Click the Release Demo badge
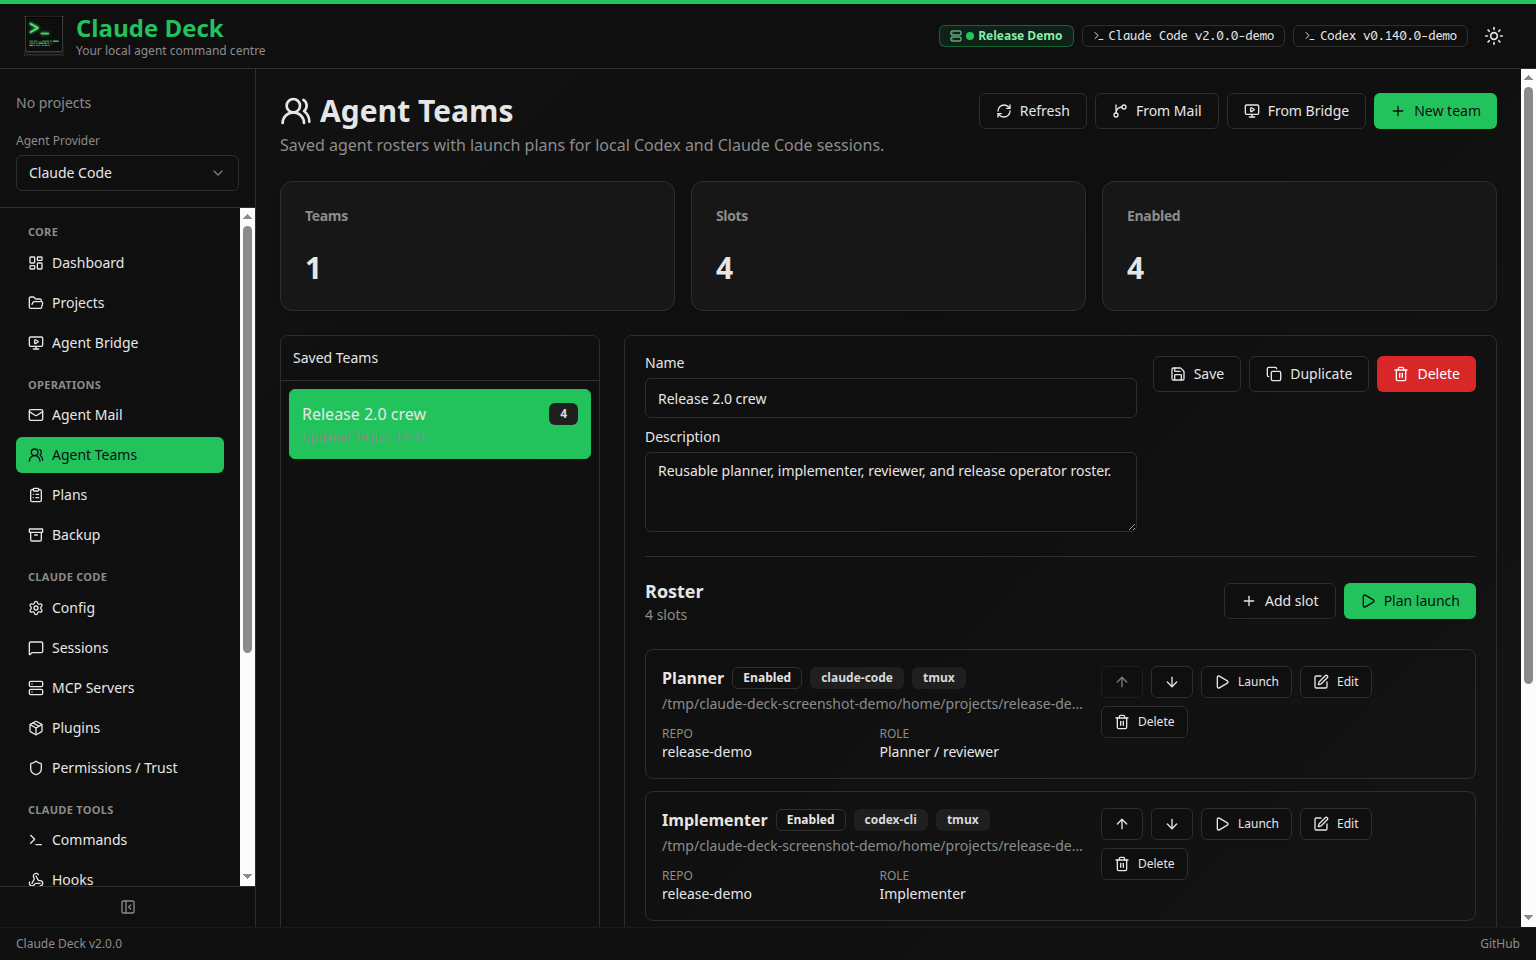The width and height of the screenshot is (1536, 960). pos(1006,36)
